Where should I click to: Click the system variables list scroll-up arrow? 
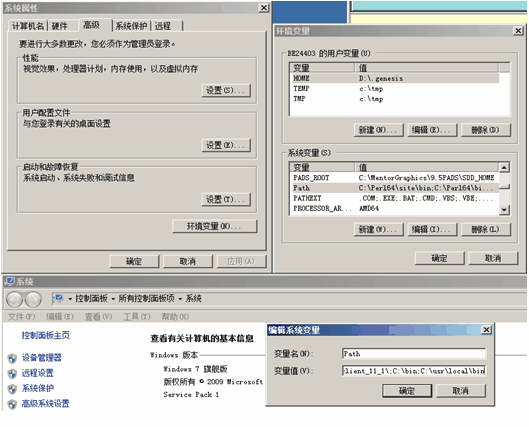tap(504, 167)
